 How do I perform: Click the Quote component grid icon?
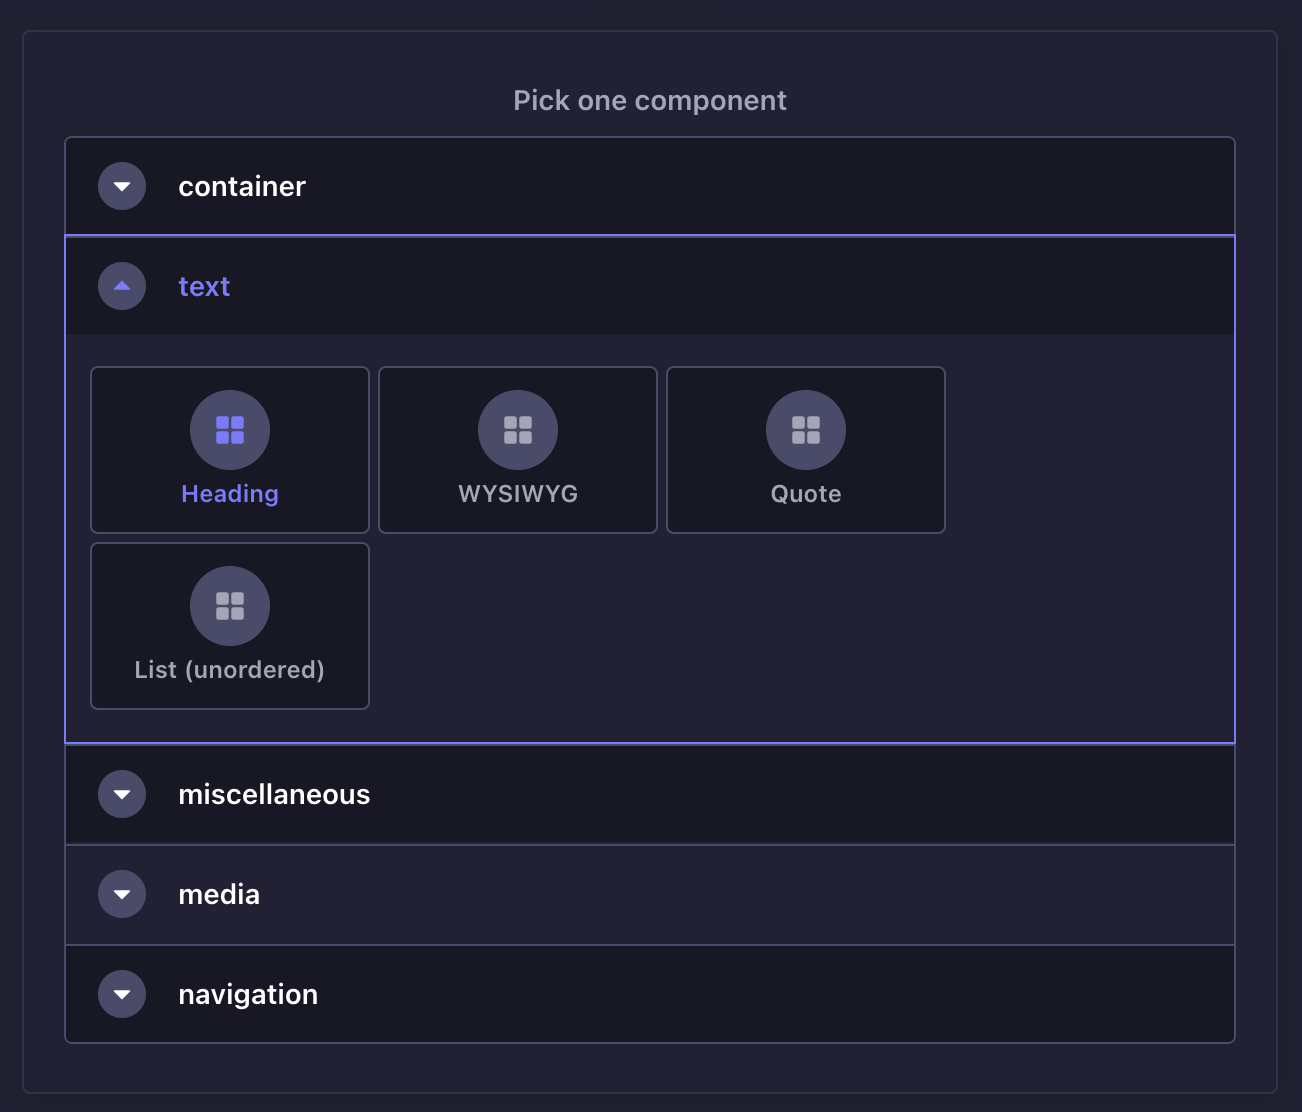click(806, 430)
